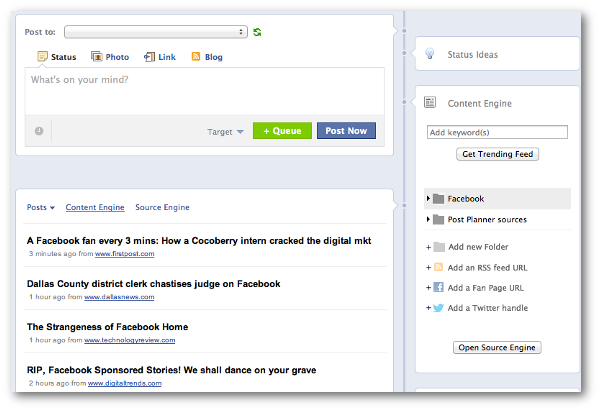Open RIP, Facebook Sponsored Stories headline
Screen dimensions: 600x411
click(x=171, y=370)
